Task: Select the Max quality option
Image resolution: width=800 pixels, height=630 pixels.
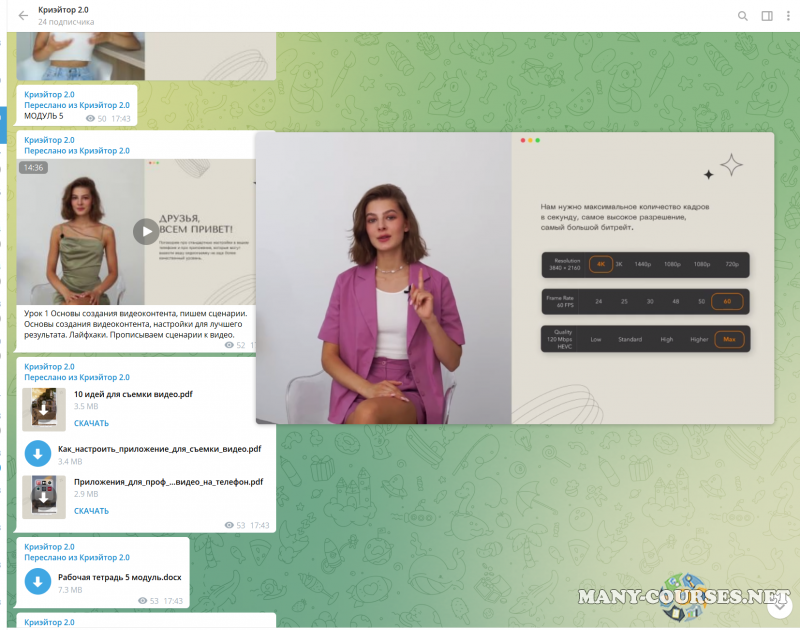Action: (729, 339)
